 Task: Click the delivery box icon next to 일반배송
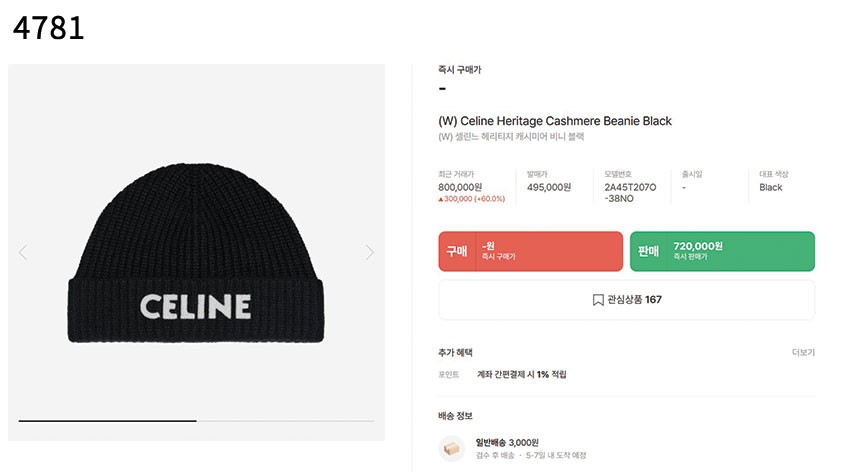coord(452,448)
